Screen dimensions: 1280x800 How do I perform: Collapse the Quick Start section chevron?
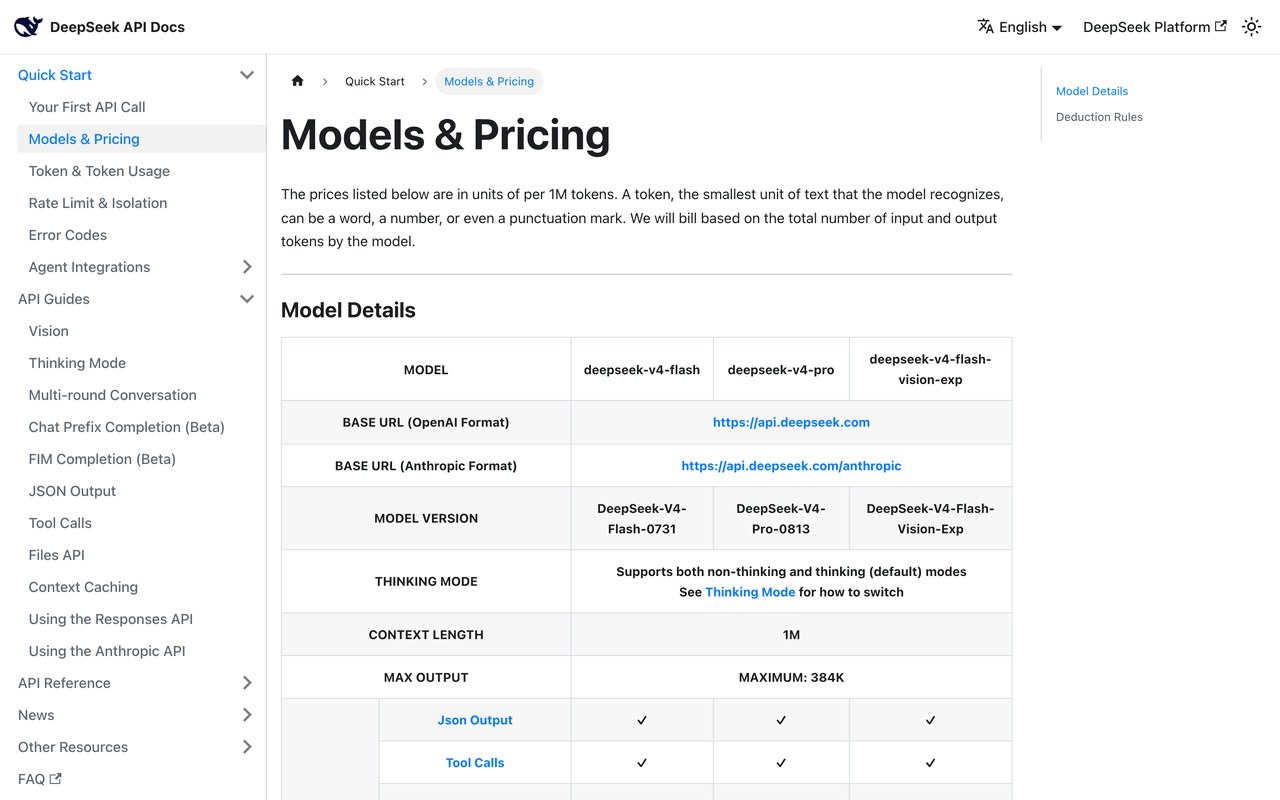[247, 75]
